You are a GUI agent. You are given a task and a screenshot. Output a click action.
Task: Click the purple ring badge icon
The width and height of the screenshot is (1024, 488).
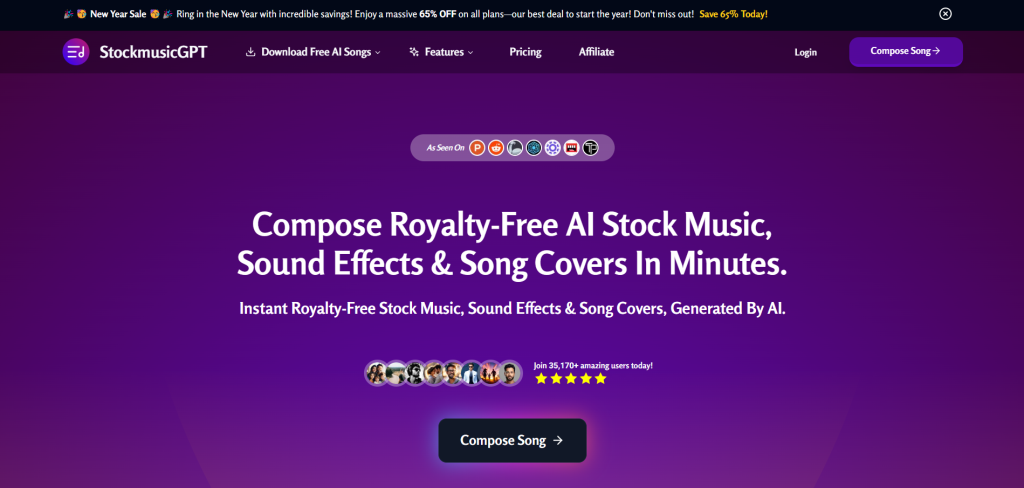pos(553,148)
